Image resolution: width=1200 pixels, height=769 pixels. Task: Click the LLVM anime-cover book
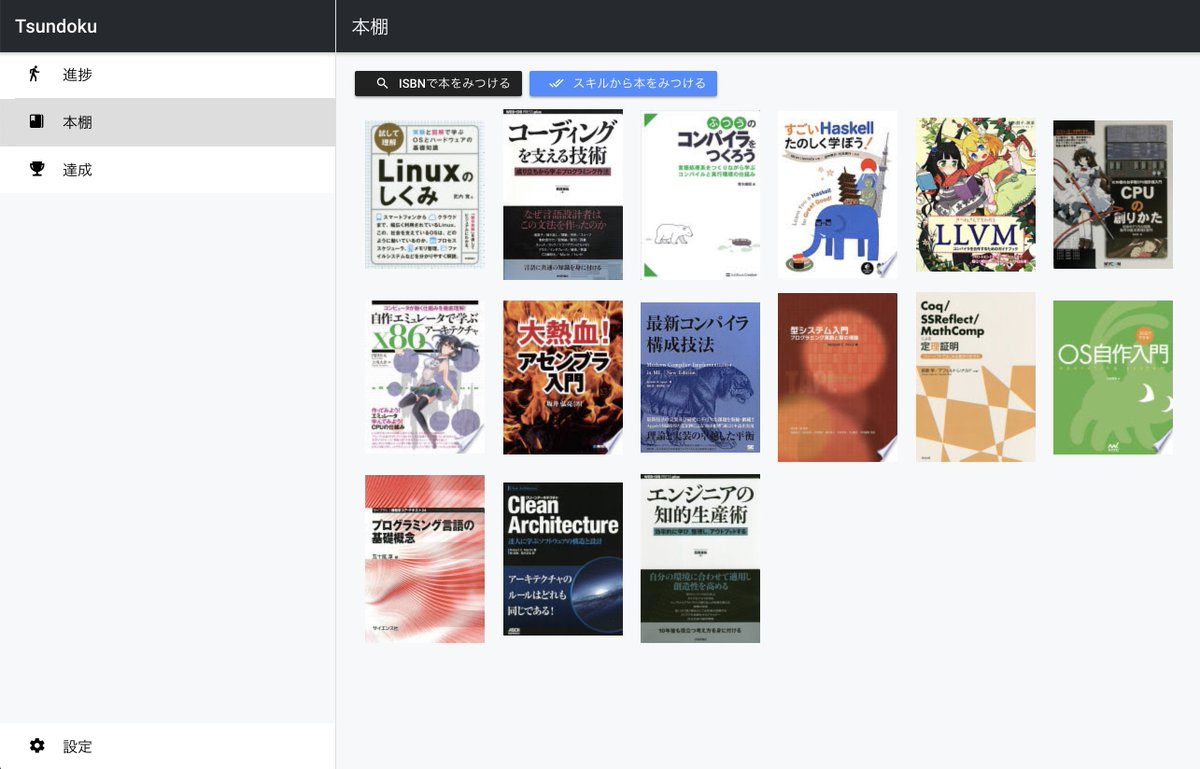975,193
